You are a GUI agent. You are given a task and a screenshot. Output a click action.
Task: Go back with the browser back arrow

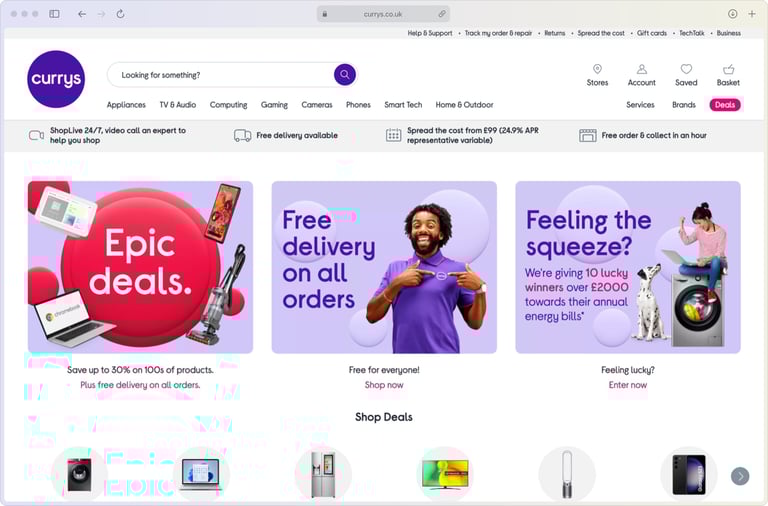point(82,14)
